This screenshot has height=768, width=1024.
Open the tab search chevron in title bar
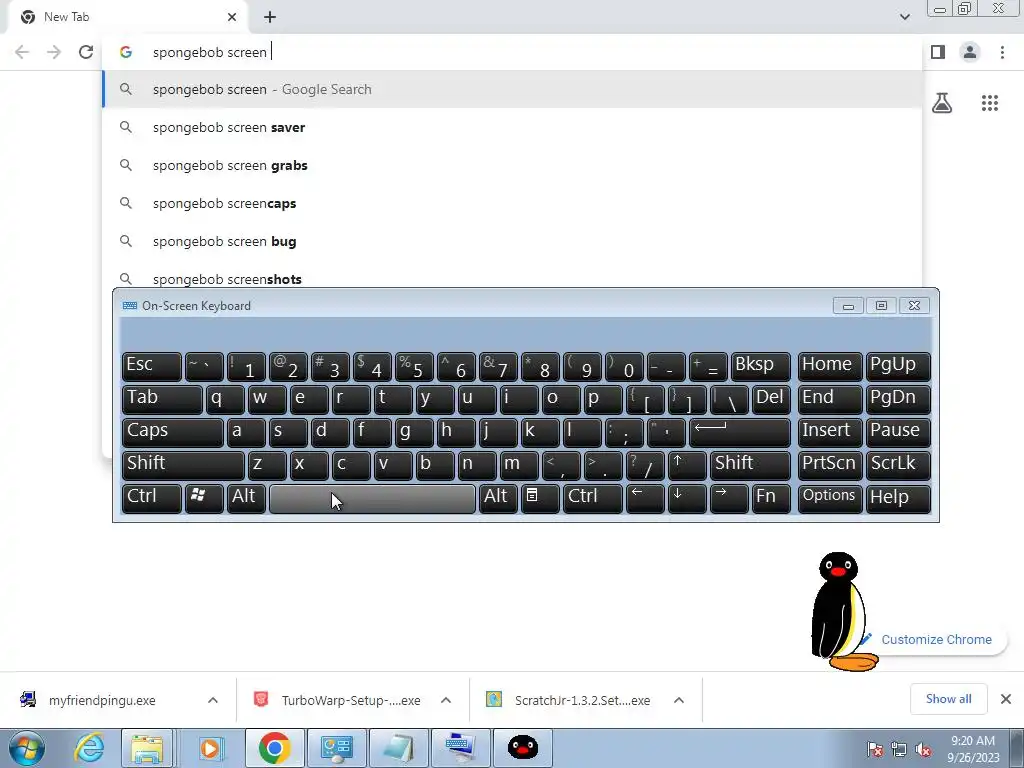pyautogui.click(x=904, y=17)
